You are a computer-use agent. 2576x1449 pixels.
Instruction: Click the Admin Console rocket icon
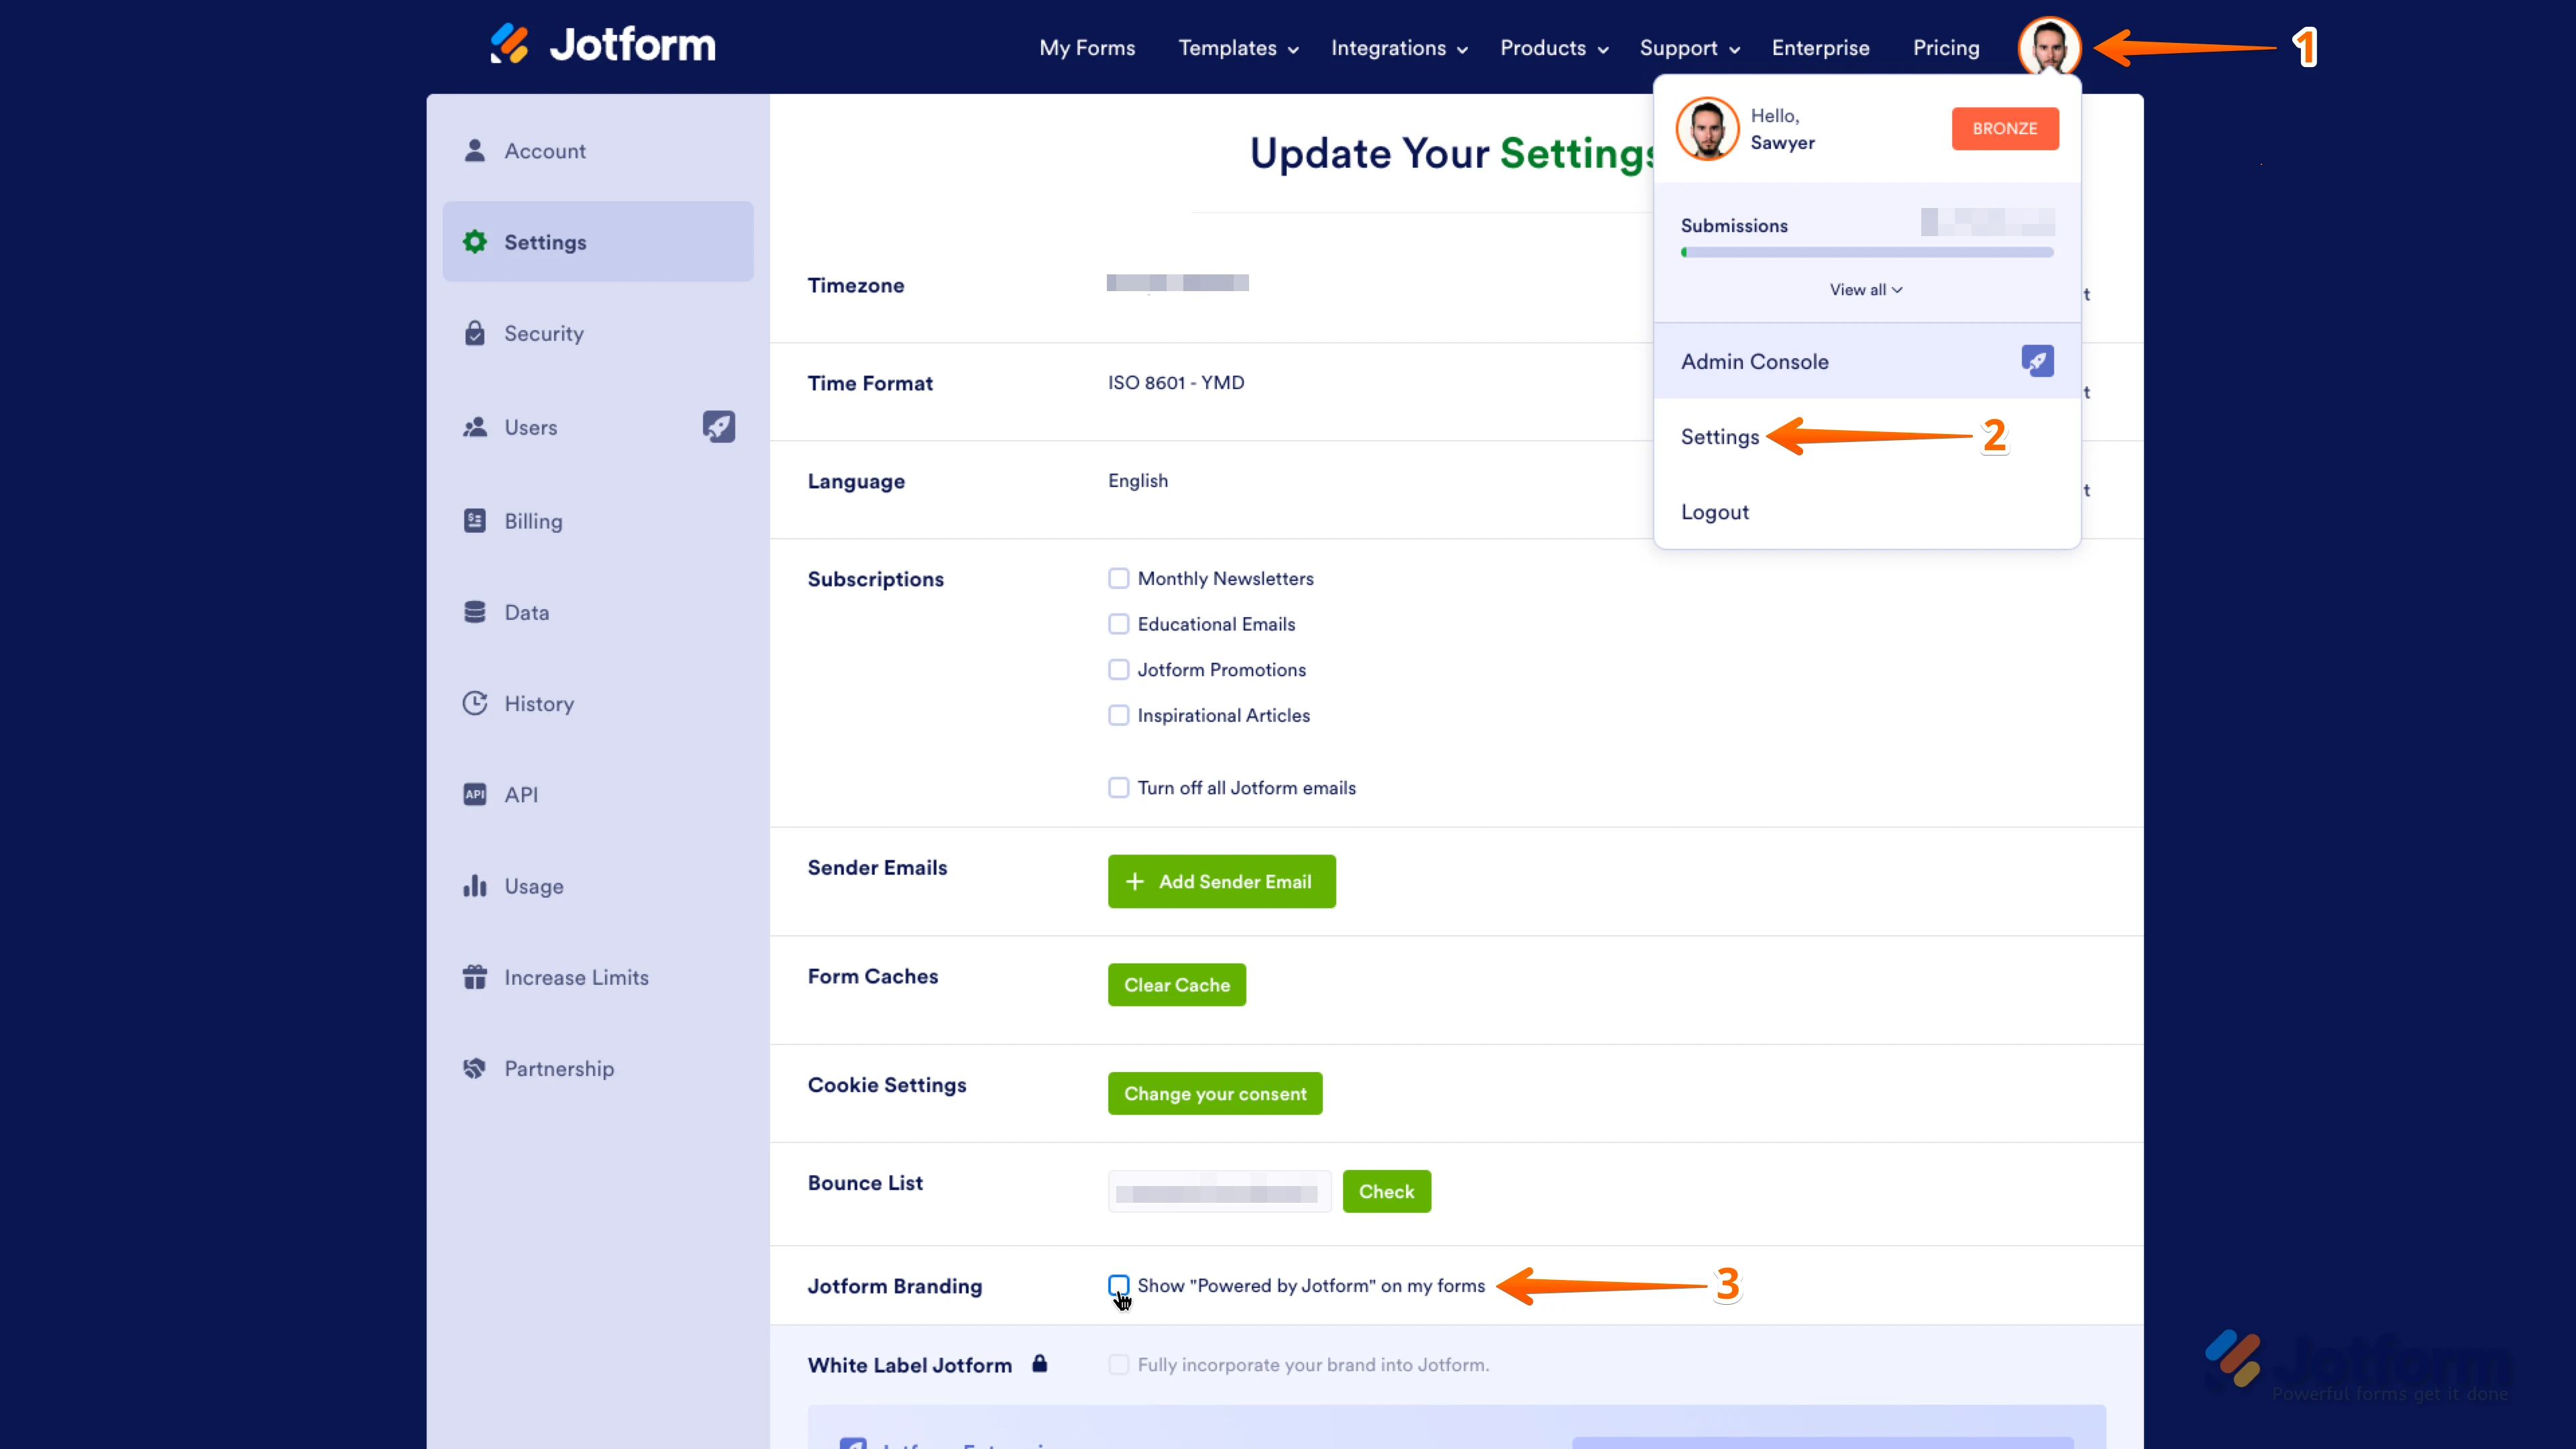[x=2038, y=361]
